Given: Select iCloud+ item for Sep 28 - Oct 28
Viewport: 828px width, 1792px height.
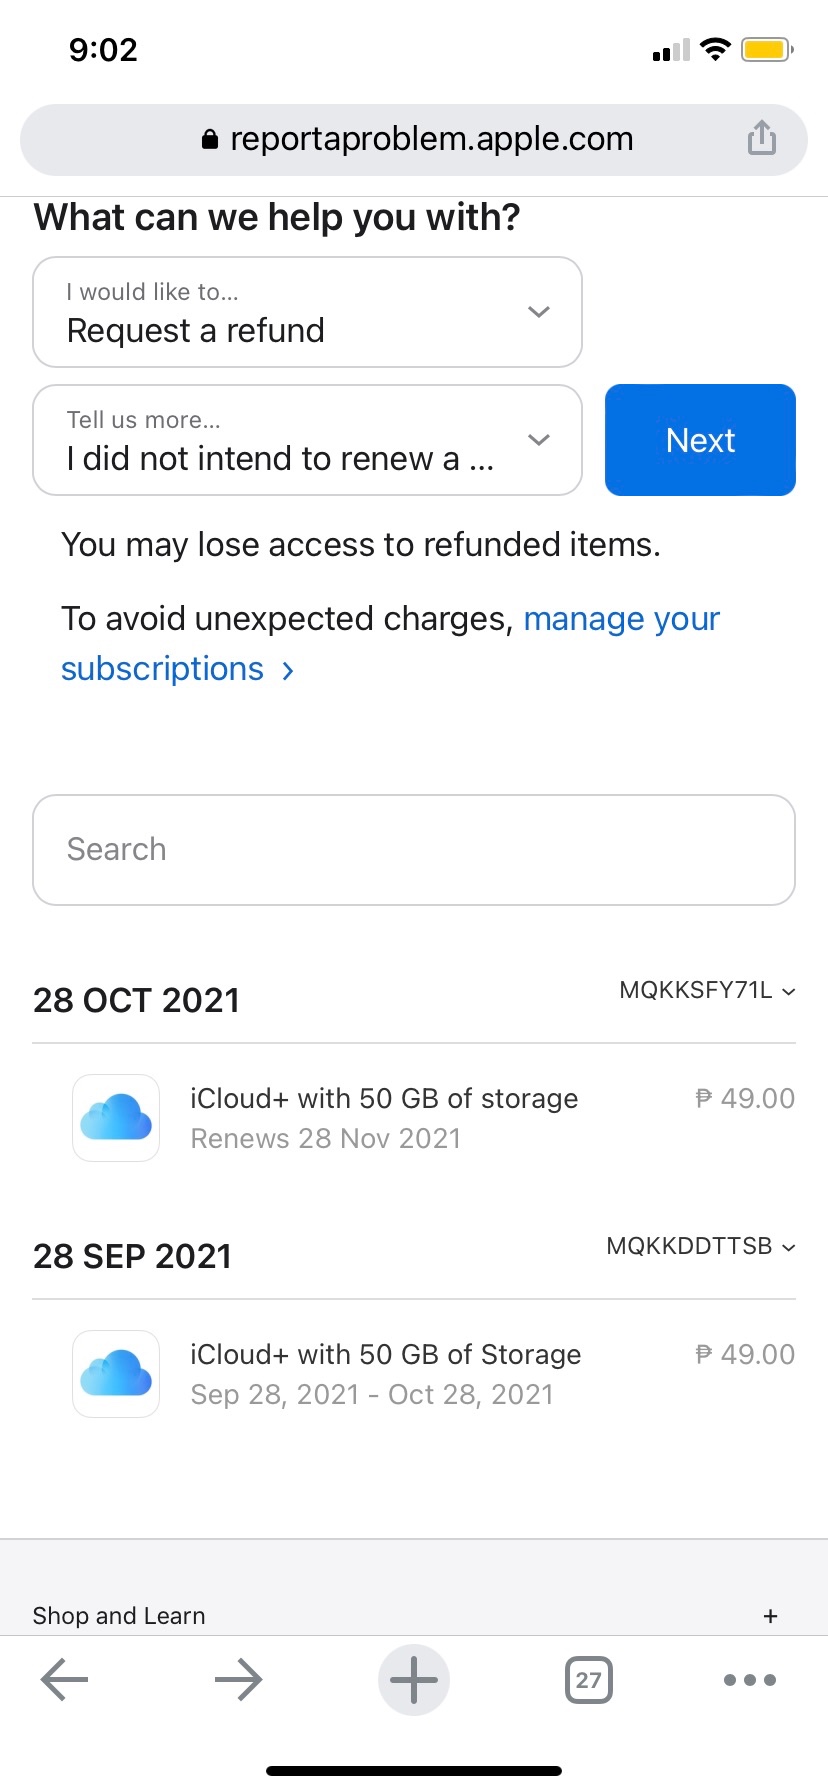Looking at the screenshot, I should click(386, 1374).
